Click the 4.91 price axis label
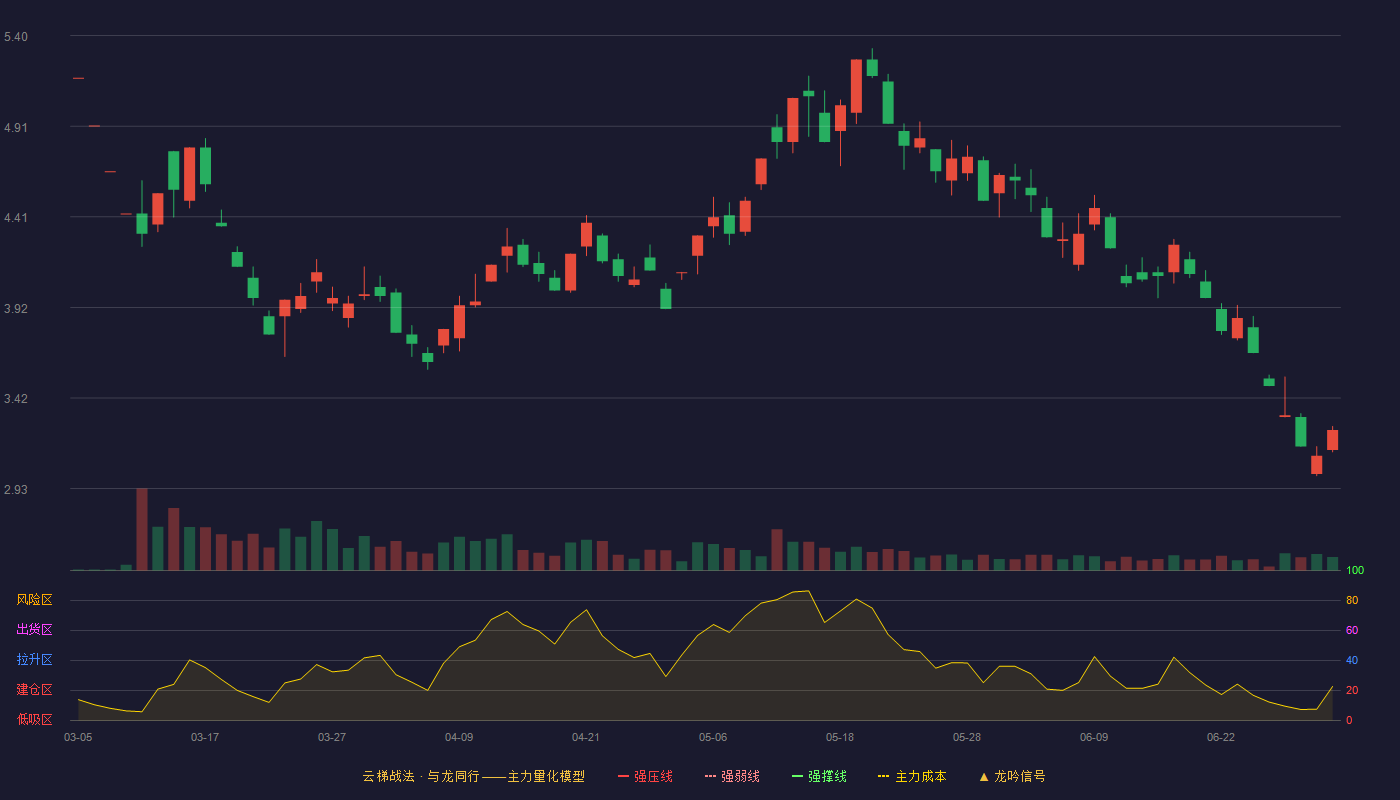1400x800 pixels. (x=16, y=128)
